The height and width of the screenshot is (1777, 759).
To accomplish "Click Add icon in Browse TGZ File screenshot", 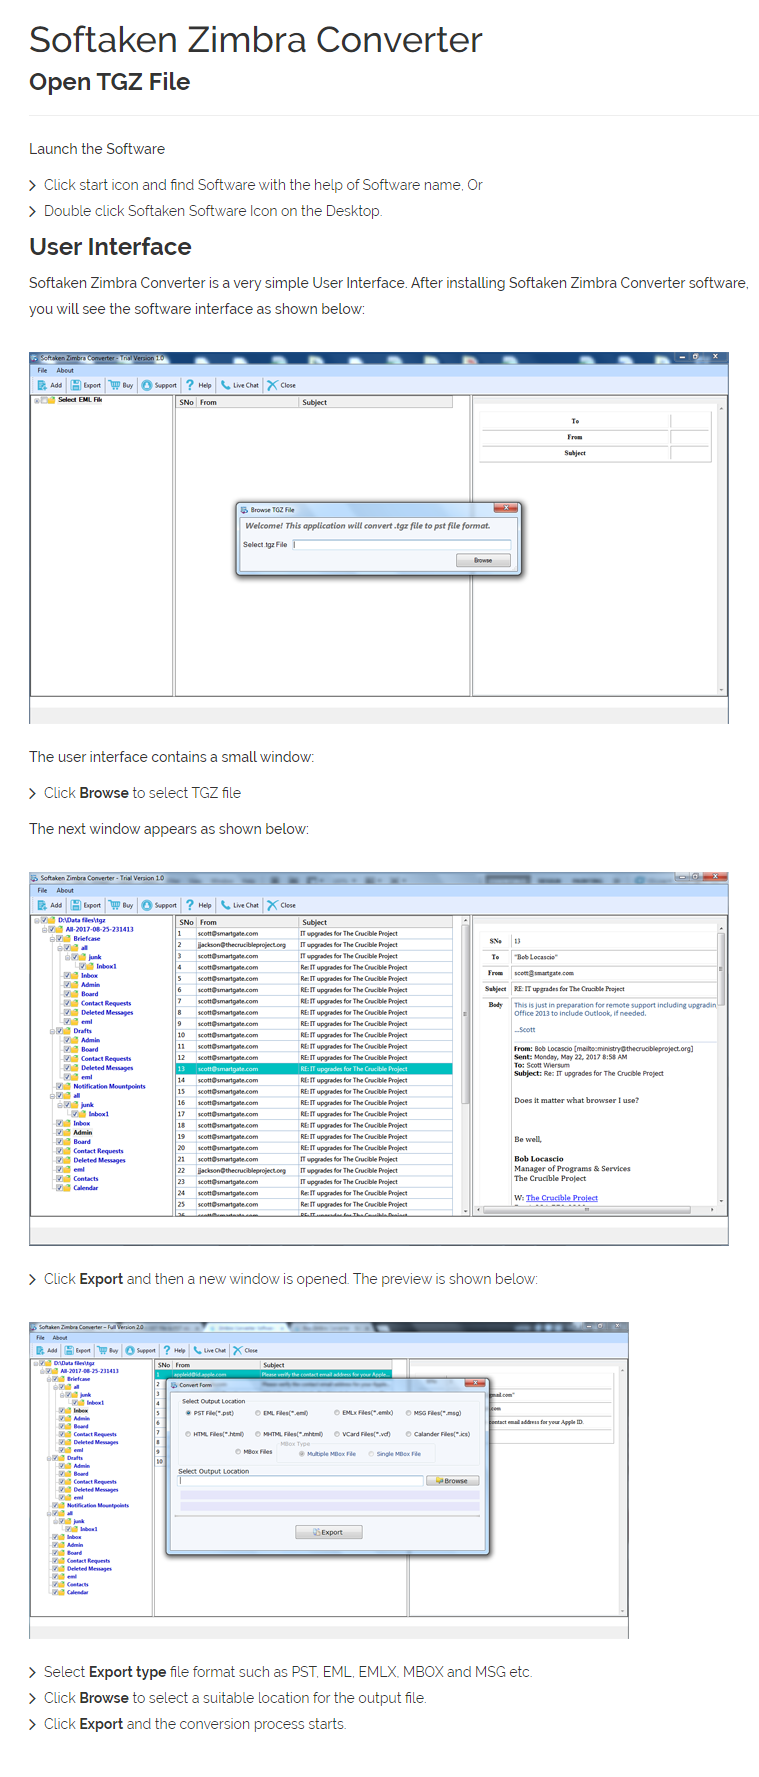I will coord(43,385).
